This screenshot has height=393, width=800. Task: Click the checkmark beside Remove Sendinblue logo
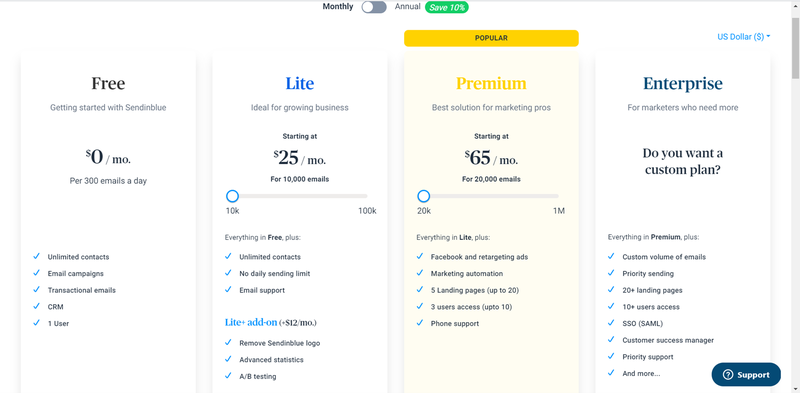click(228, 342)
